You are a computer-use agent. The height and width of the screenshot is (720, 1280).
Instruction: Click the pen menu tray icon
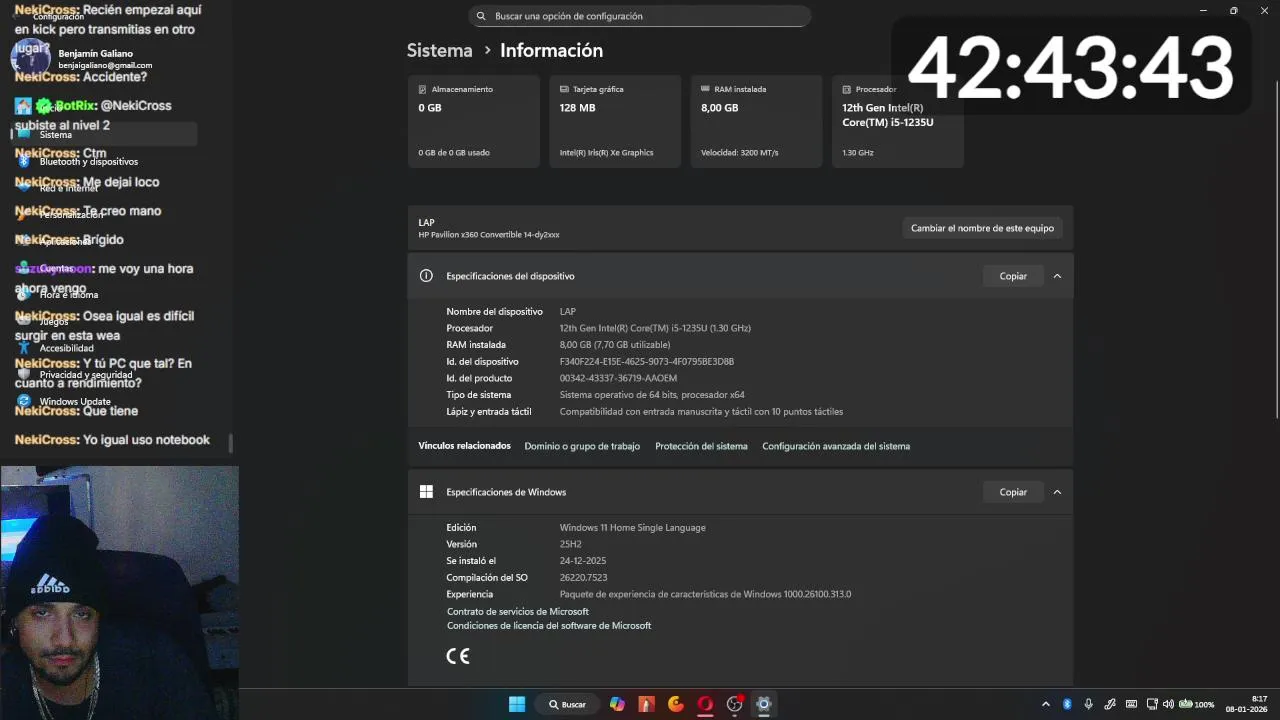[x=1110, y=704]
